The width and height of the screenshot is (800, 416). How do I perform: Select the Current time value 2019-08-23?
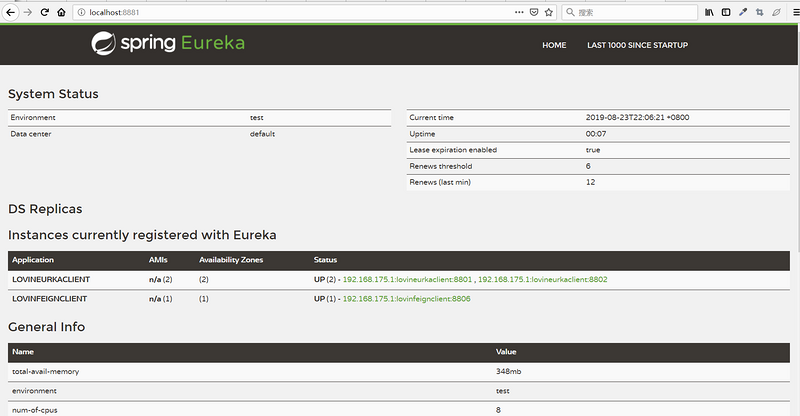pyautogui.click(x=637, y=117)
